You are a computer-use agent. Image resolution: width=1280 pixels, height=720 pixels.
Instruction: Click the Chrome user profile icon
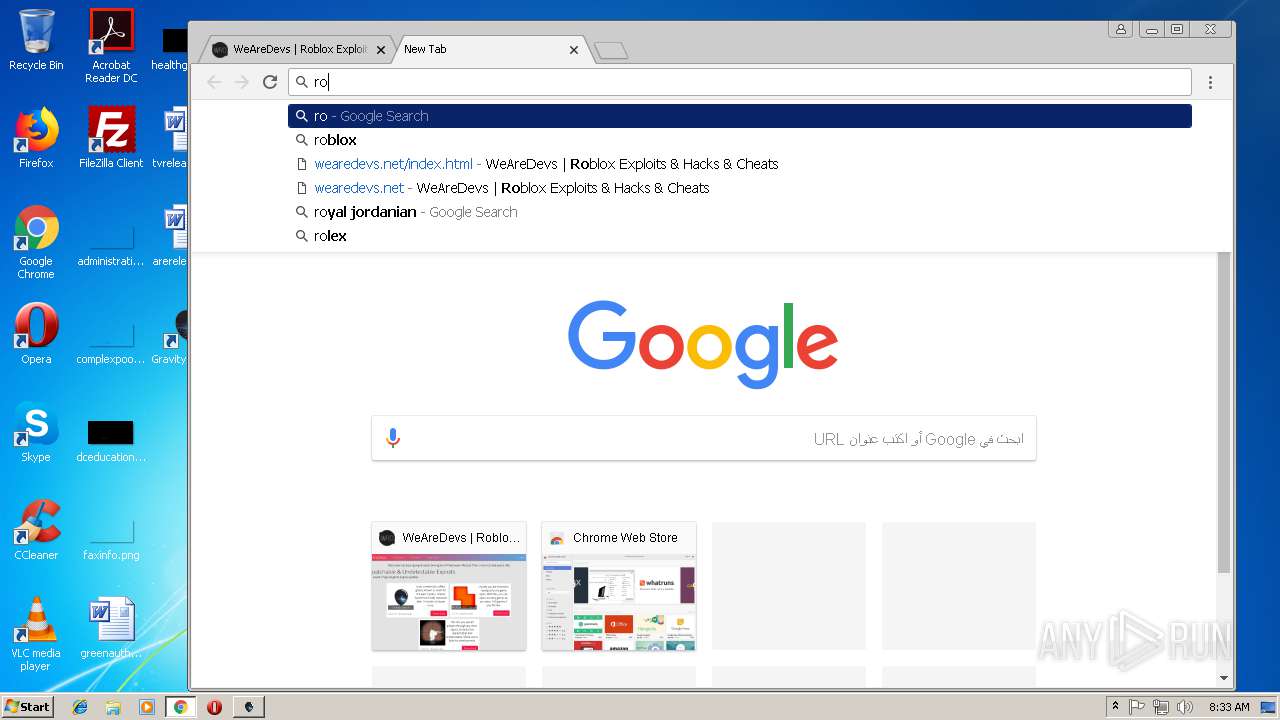[1121, 29]
